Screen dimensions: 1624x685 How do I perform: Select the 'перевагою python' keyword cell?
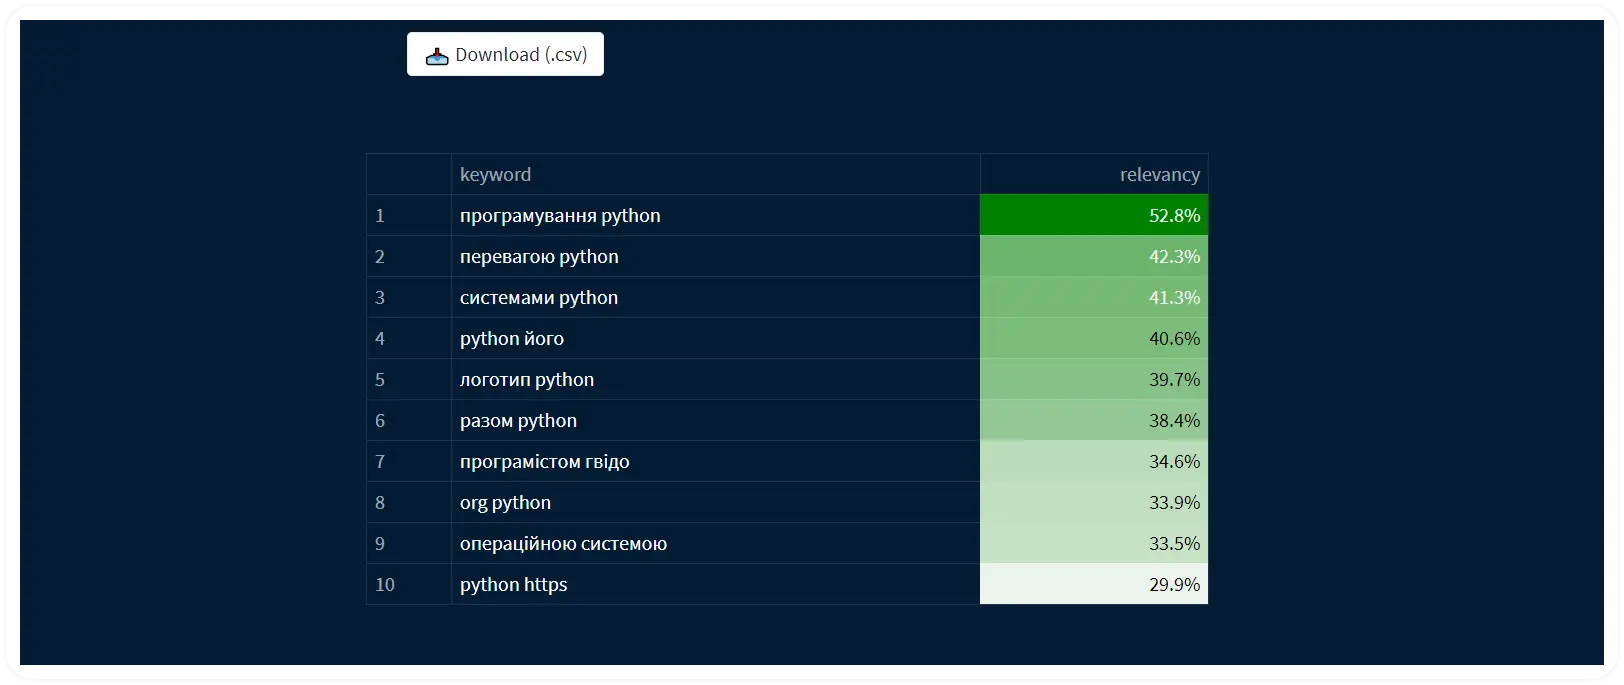click(x=715, y=256)
